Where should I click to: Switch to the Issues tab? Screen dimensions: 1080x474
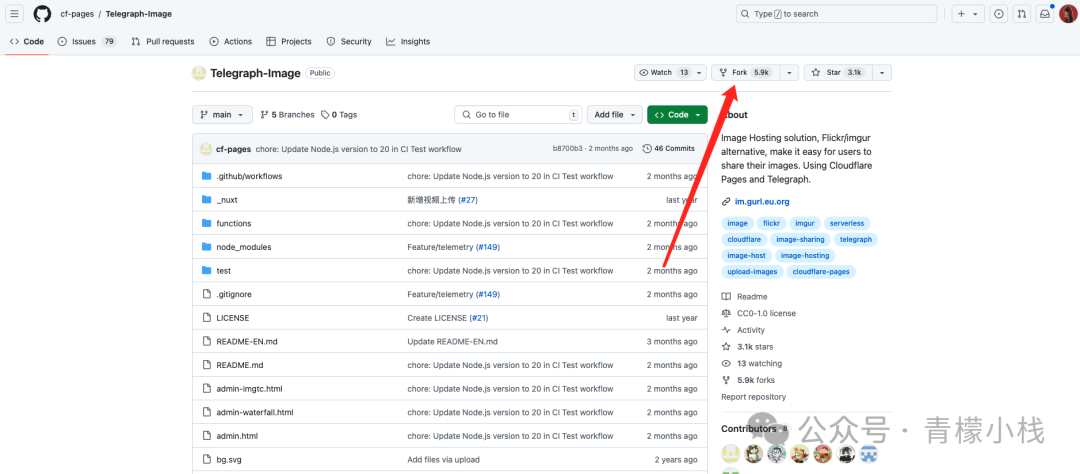tap(87, 41)
